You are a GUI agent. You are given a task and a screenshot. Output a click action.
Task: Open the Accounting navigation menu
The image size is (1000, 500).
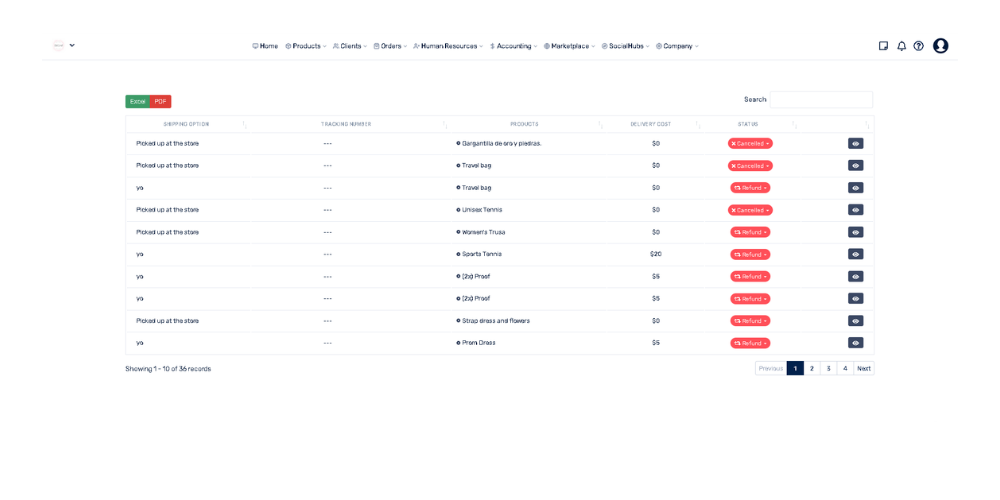pos(513,46)
